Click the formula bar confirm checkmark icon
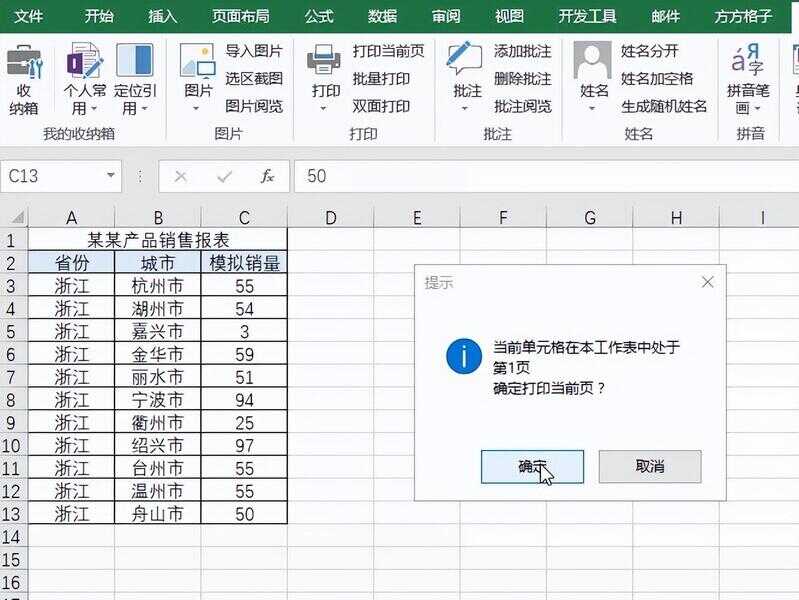 224,176
